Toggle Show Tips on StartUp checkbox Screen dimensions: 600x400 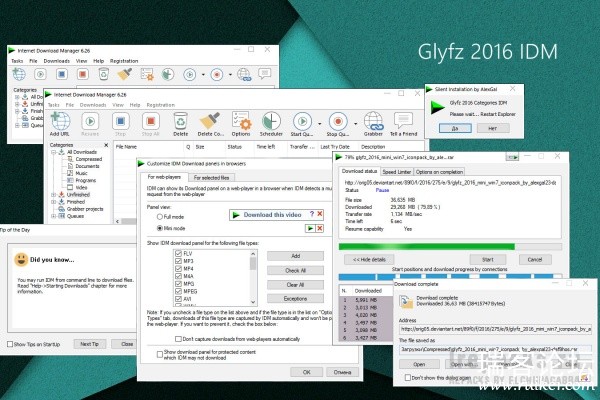pos(10,344)
